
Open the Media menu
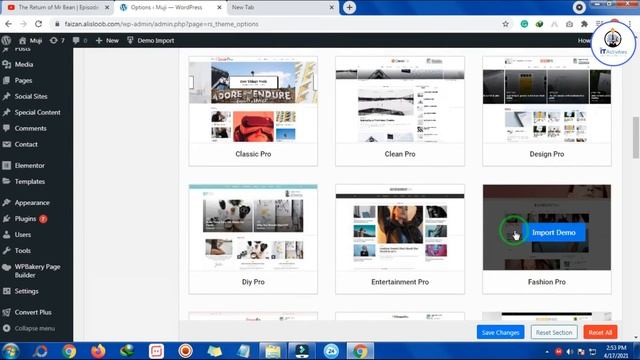[24, 64]
